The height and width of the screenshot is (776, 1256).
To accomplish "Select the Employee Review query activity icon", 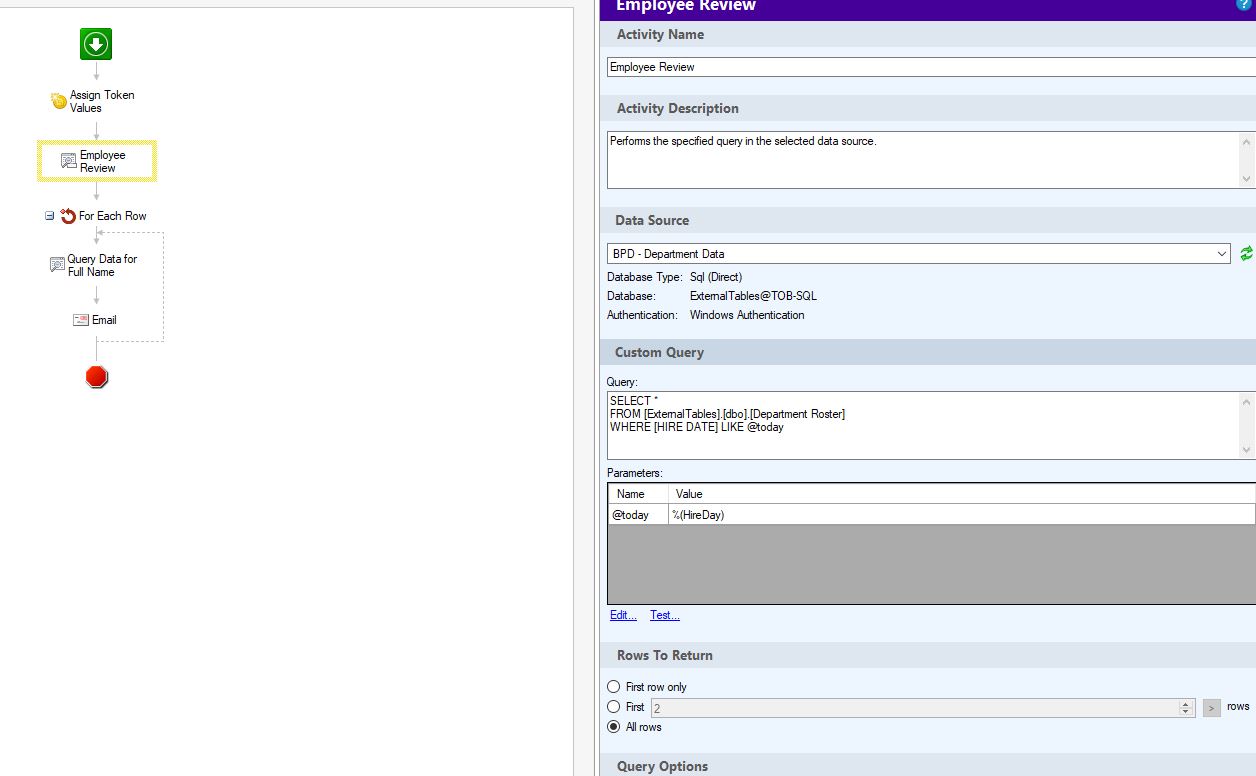I will click(x=69, y=161).
